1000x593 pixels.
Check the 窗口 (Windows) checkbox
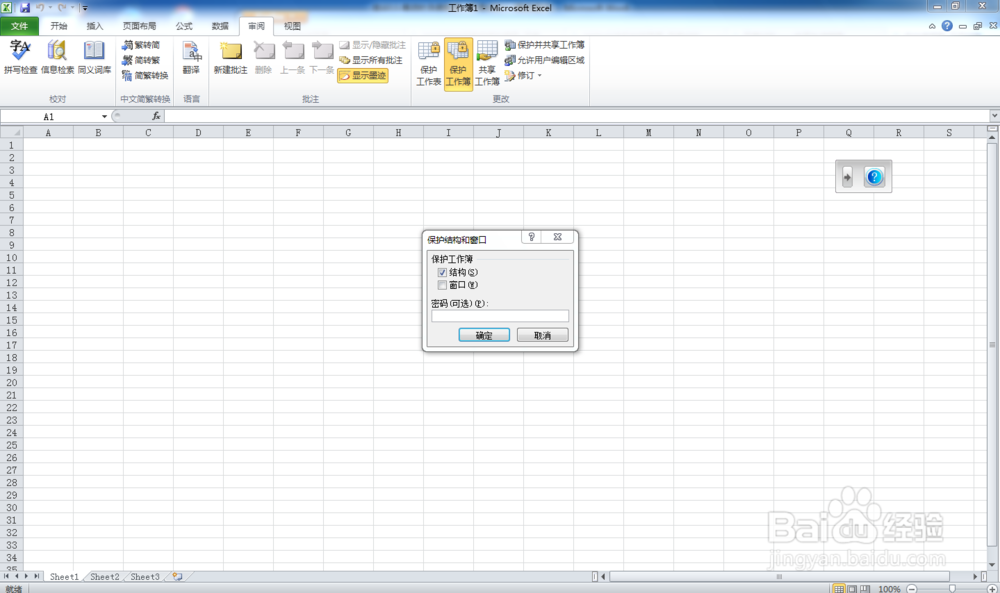pos(442,285)
